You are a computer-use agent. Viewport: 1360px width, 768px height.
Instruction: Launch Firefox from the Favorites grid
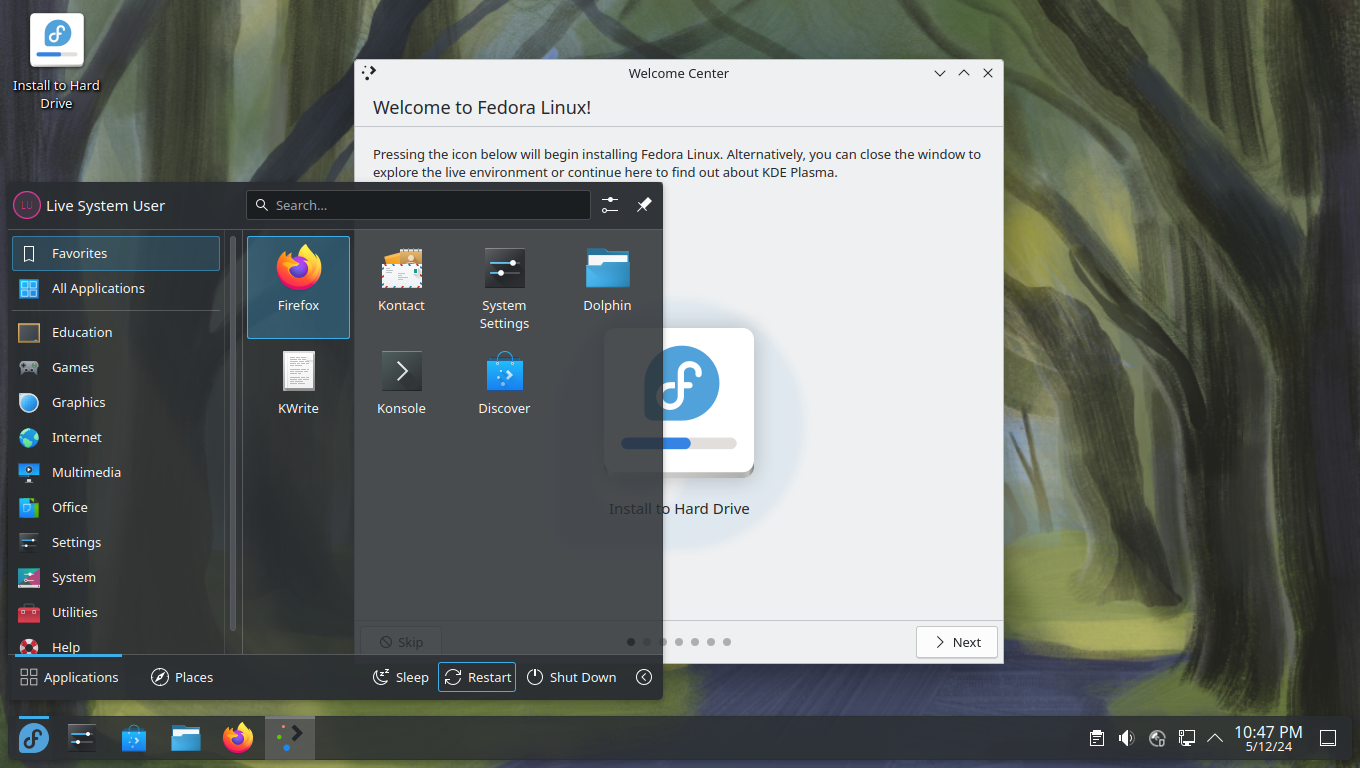pyautogui.click(x=298, y=287)
